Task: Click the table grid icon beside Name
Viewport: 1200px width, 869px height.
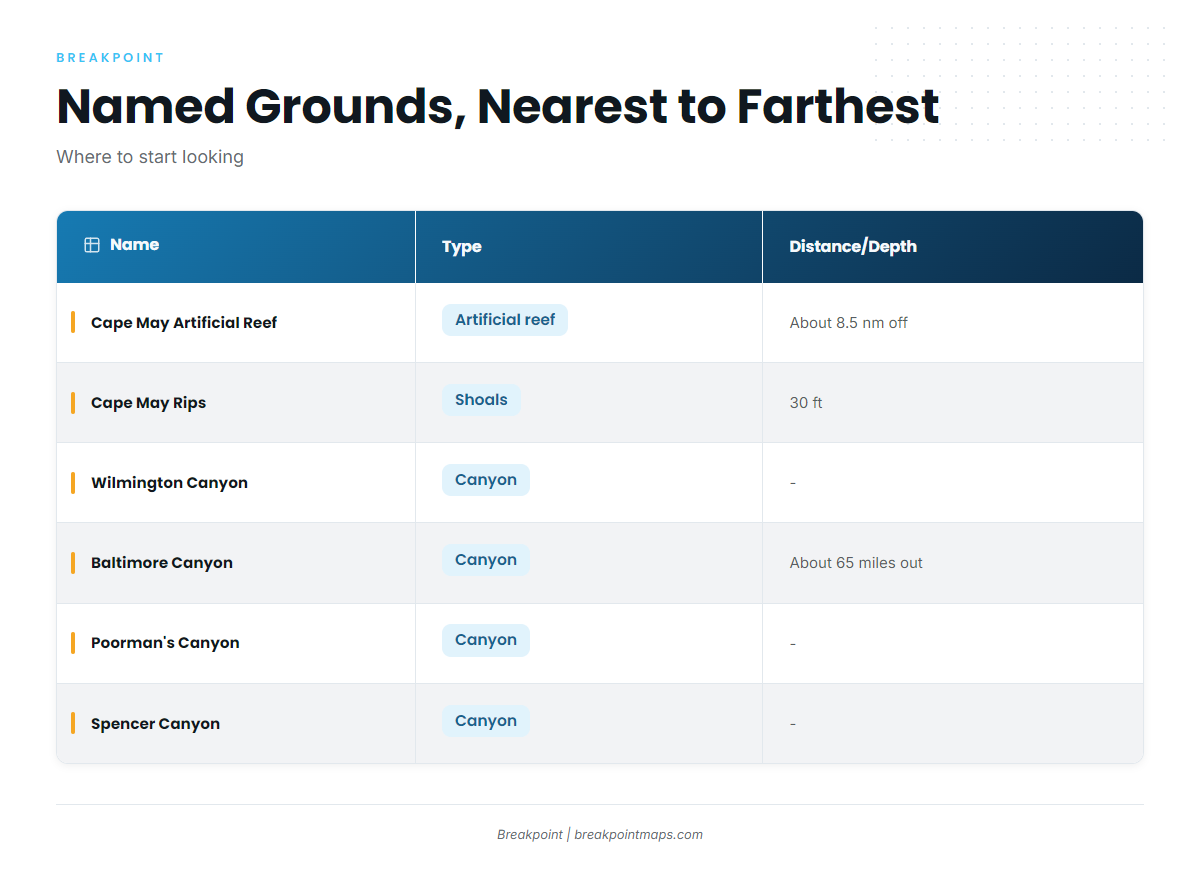Action: pyautogui.click(x=92, y=245)
